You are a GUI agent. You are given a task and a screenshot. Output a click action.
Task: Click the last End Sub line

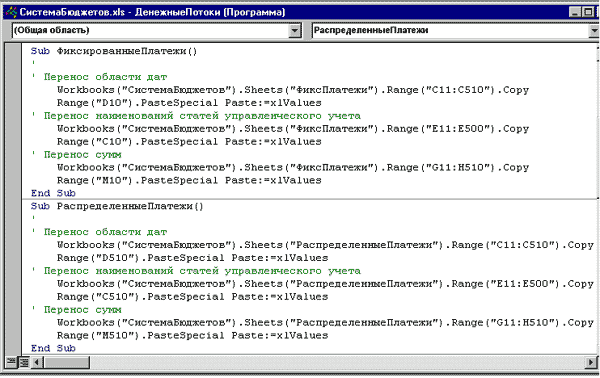click(x=53, y=349)
